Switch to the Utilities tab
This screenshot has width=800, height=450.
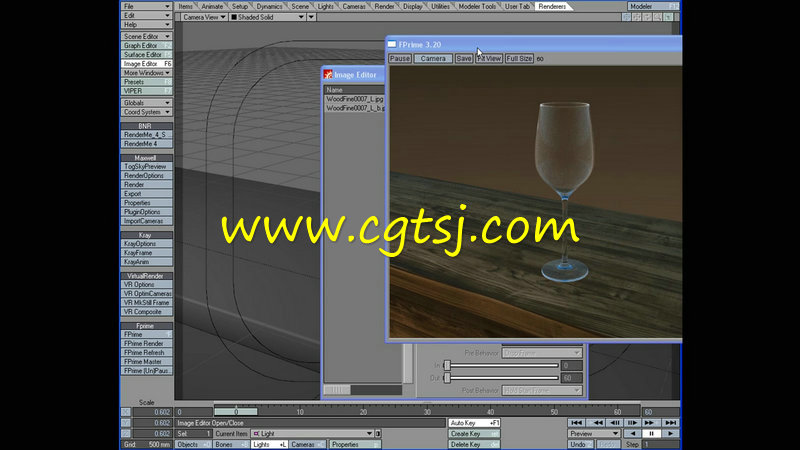click(440, 7)
